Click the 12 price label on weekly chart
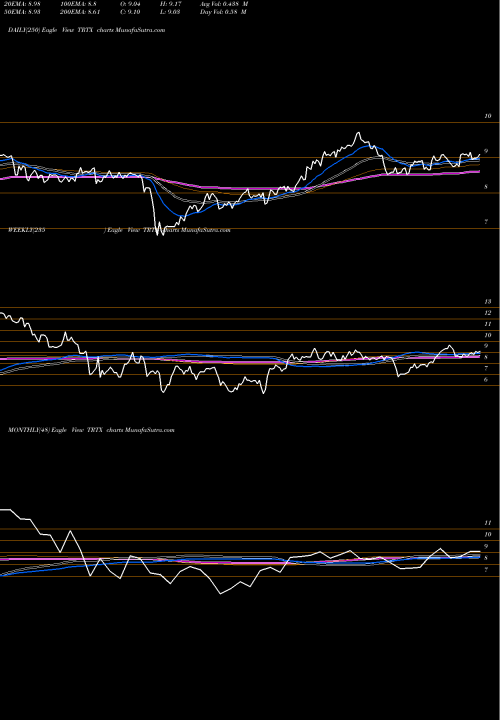Viewport: 500px width, 720px height. (x=488, y=313)
